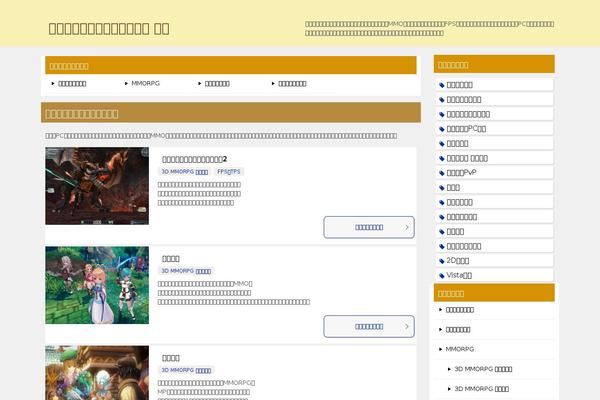The image size is (600, 400).
Task: Click the site title in the yellow header
Action: click(x=109, y=29)
